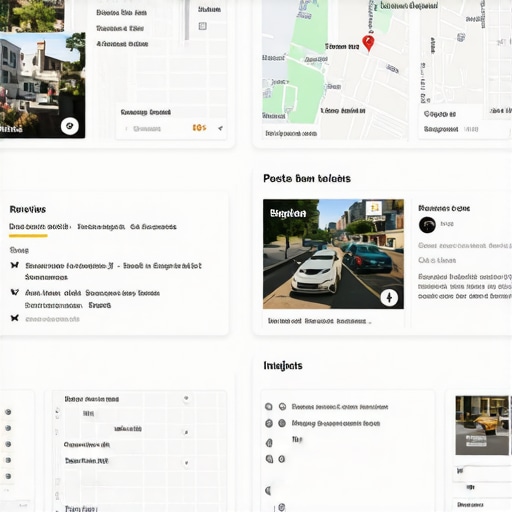Click the half-moon shaped icon near the Interests panel bottom
Screen dimensions: 512x512
[268, 490]
